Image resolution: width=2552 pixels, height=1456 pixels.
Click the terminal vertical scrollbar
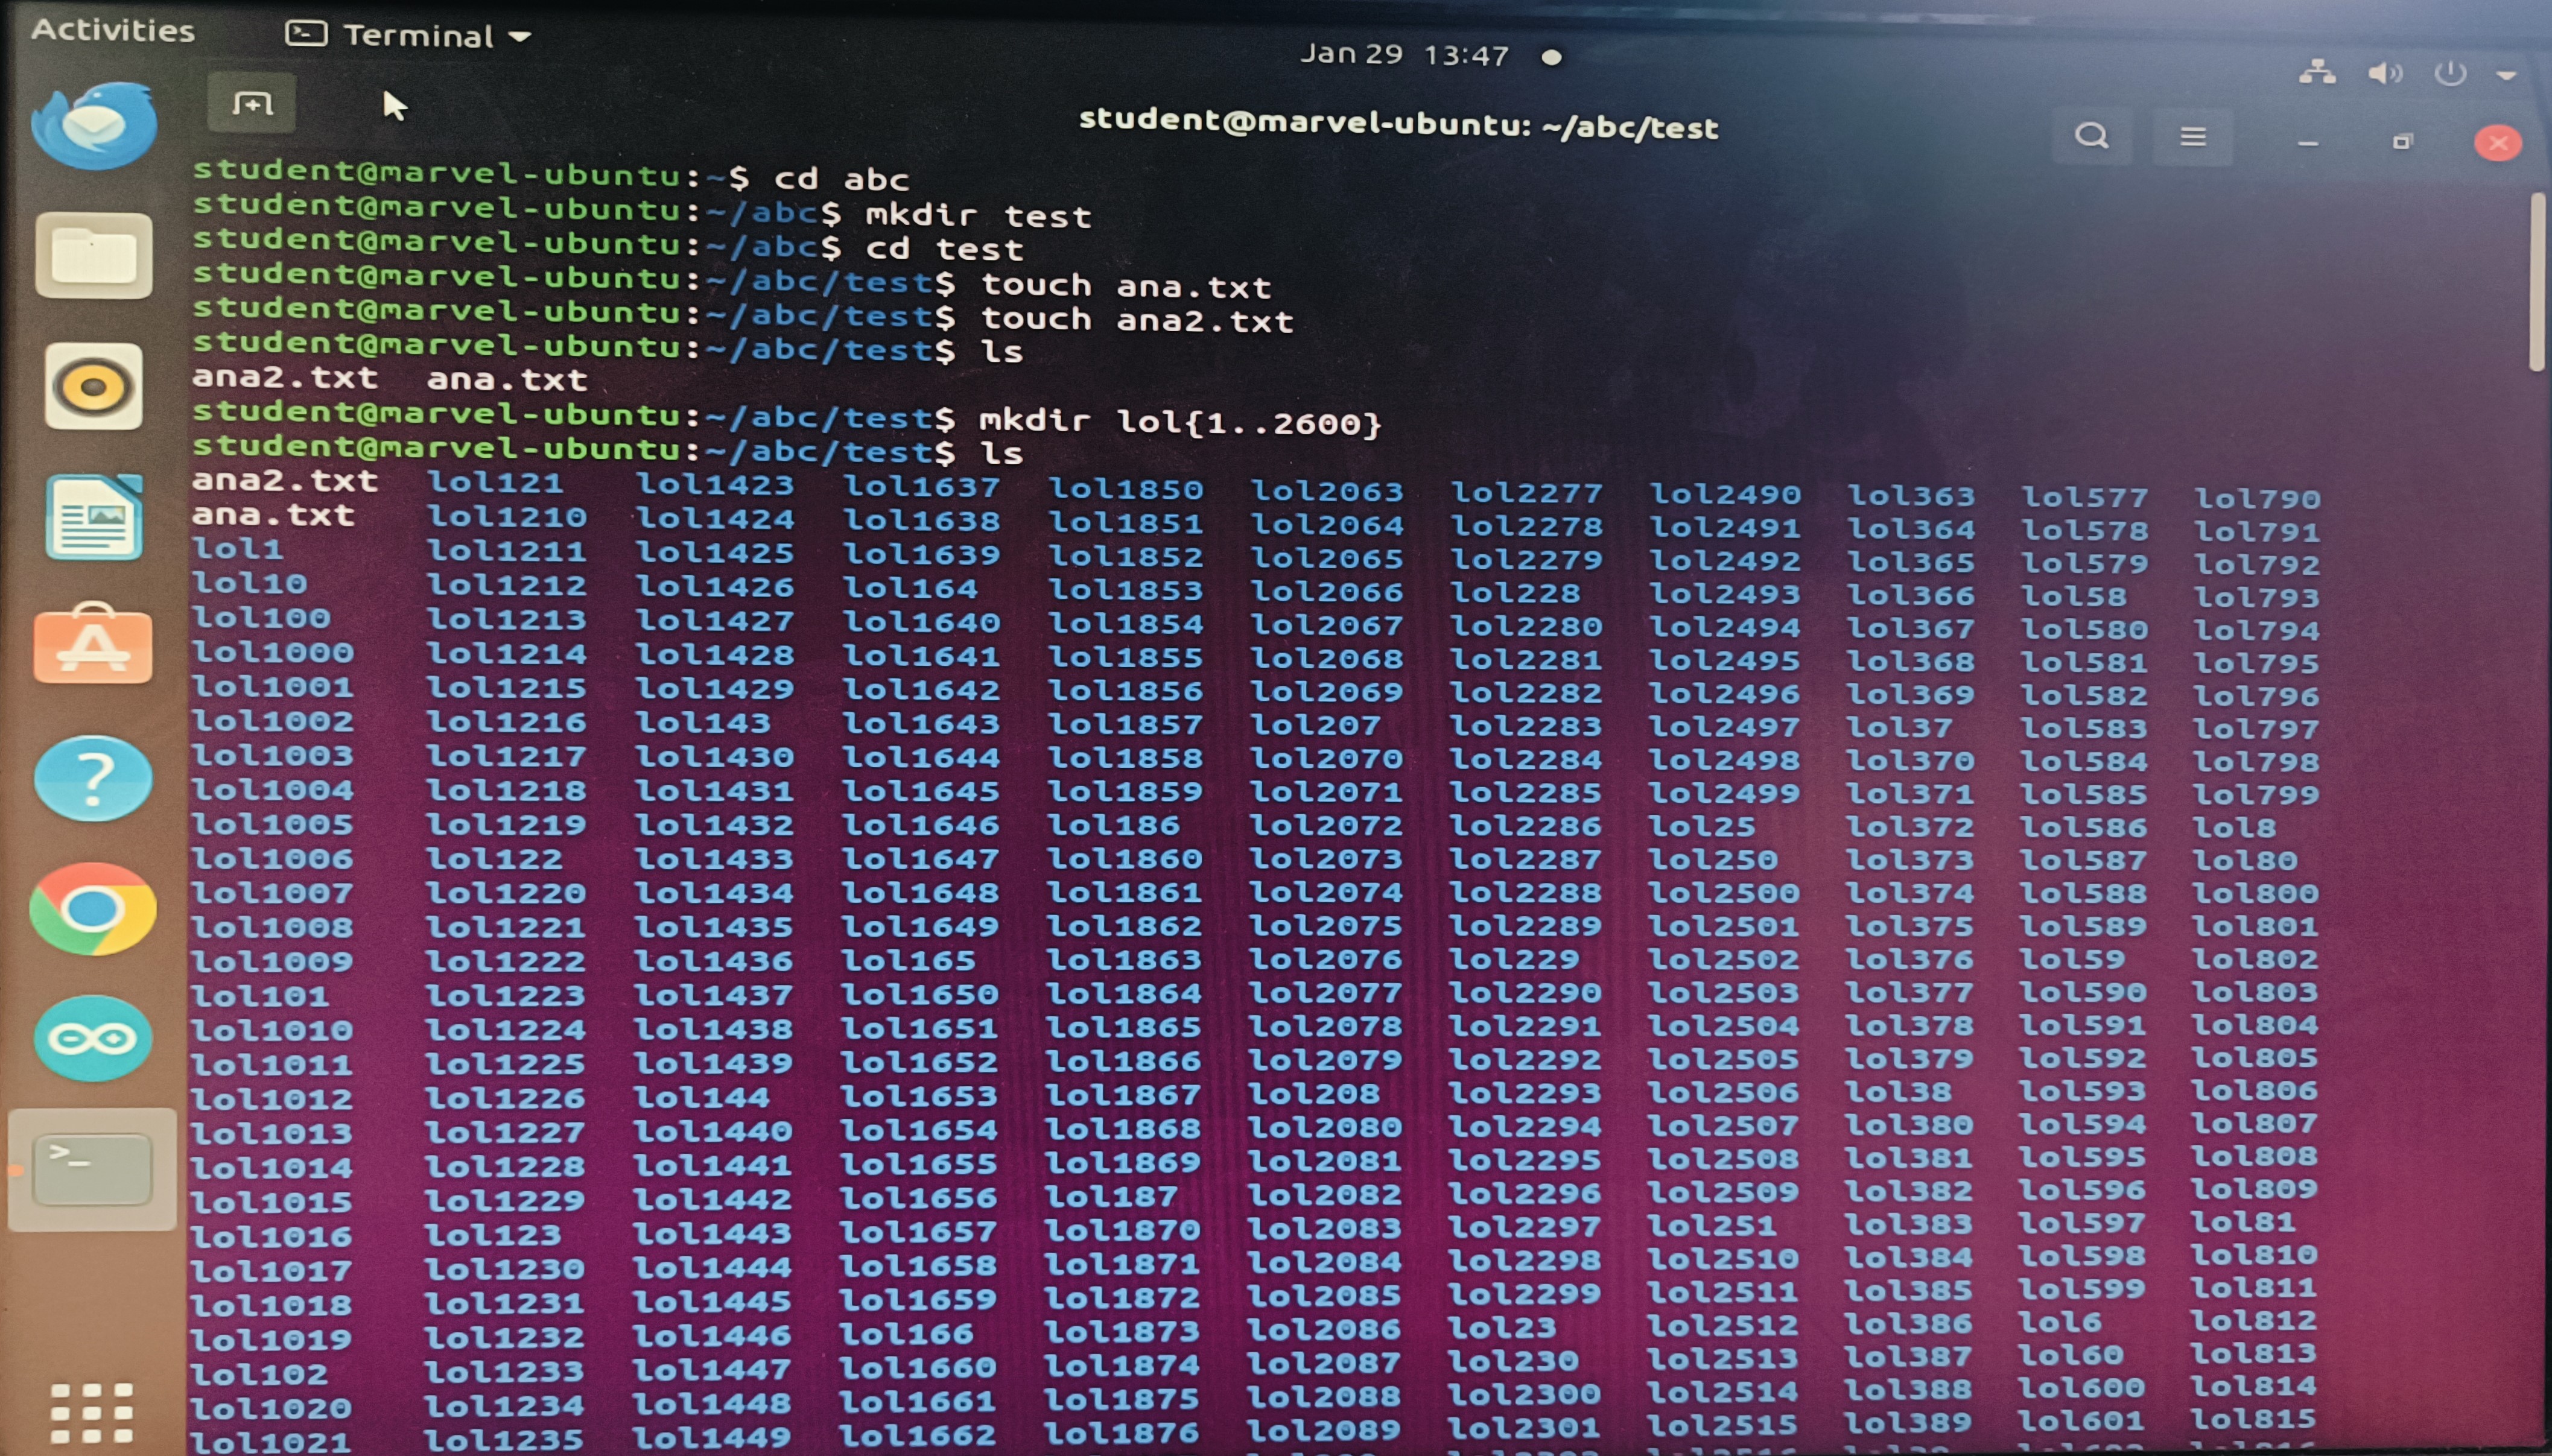click(x=2537, y=283)
